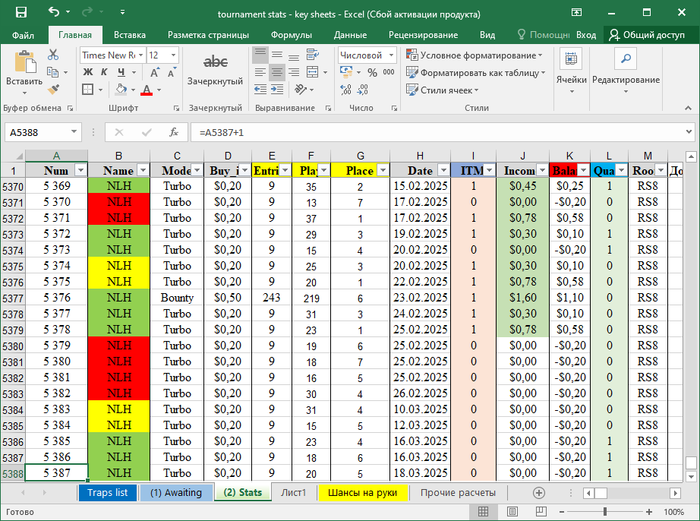Switch to the Данные ribbon tab
The image size is (700, 521).
pos(350,35)
